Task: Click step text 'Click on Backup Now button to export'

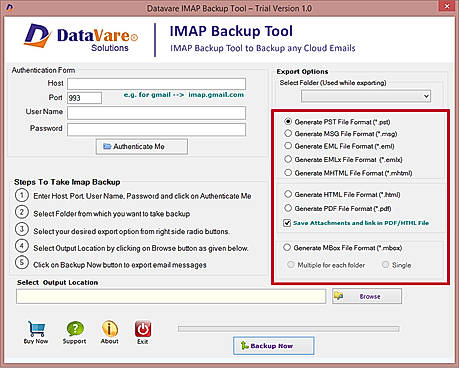Action: pos(120,265)
